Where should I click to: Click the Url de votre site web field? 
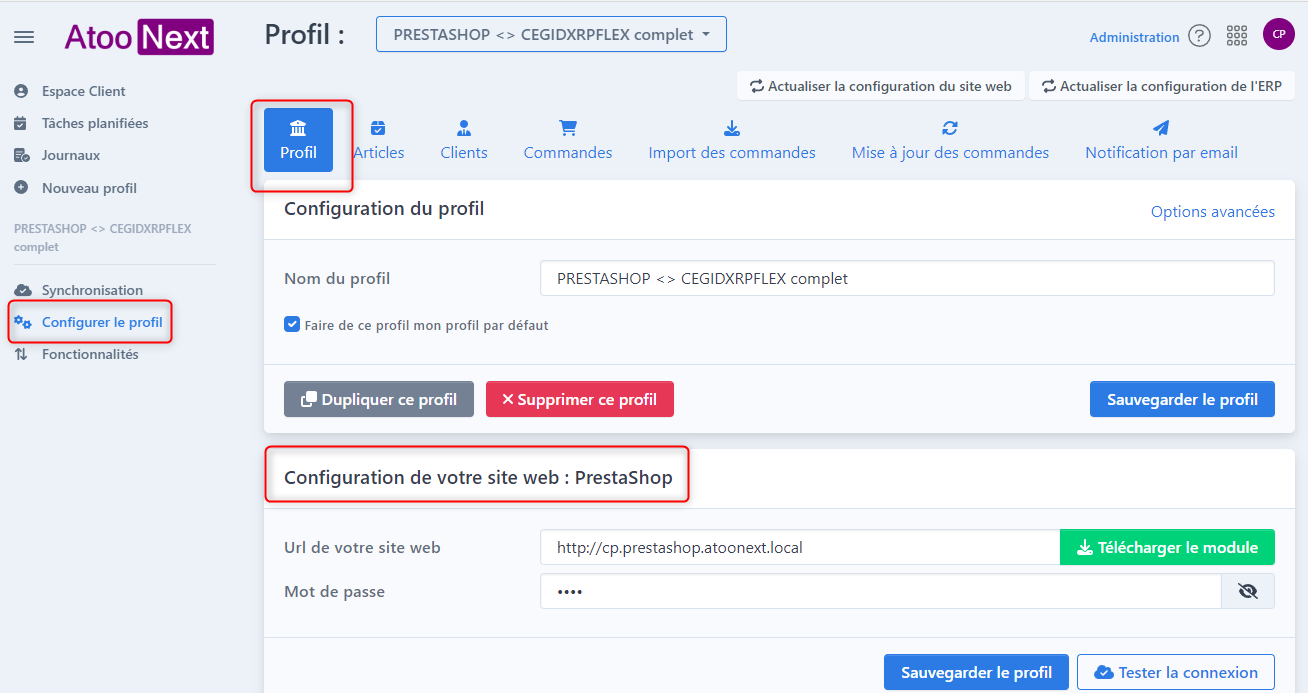[x=800, y=547]
